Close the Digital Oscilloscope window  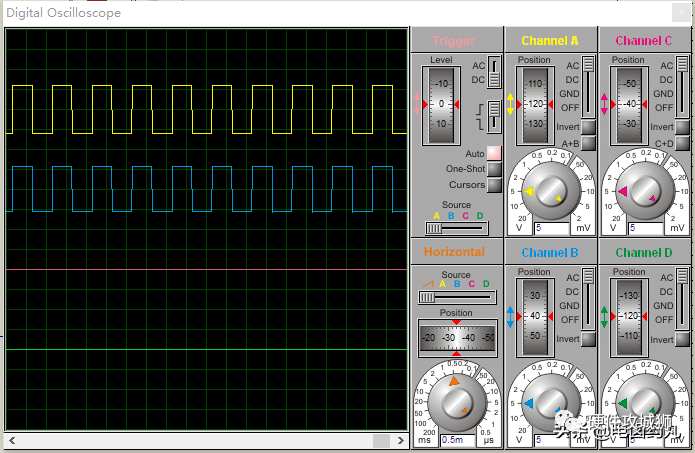pos(680,12)
